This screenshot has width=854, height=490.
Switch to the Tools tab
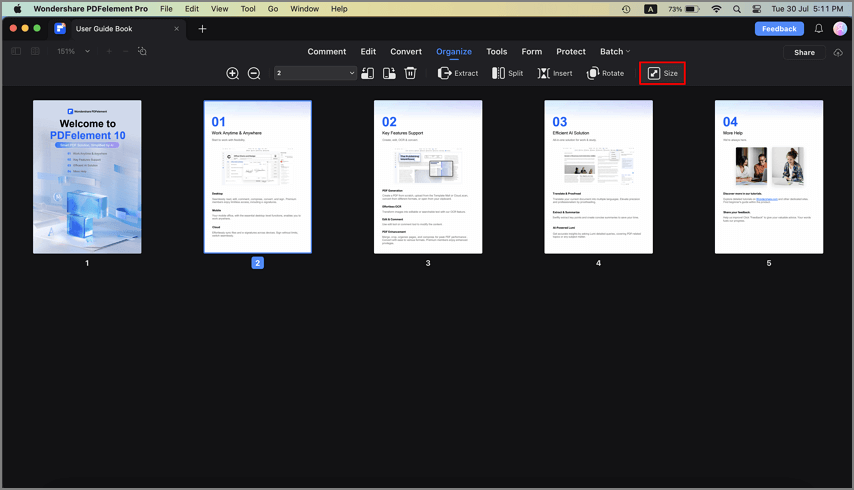tap(497, 51)
